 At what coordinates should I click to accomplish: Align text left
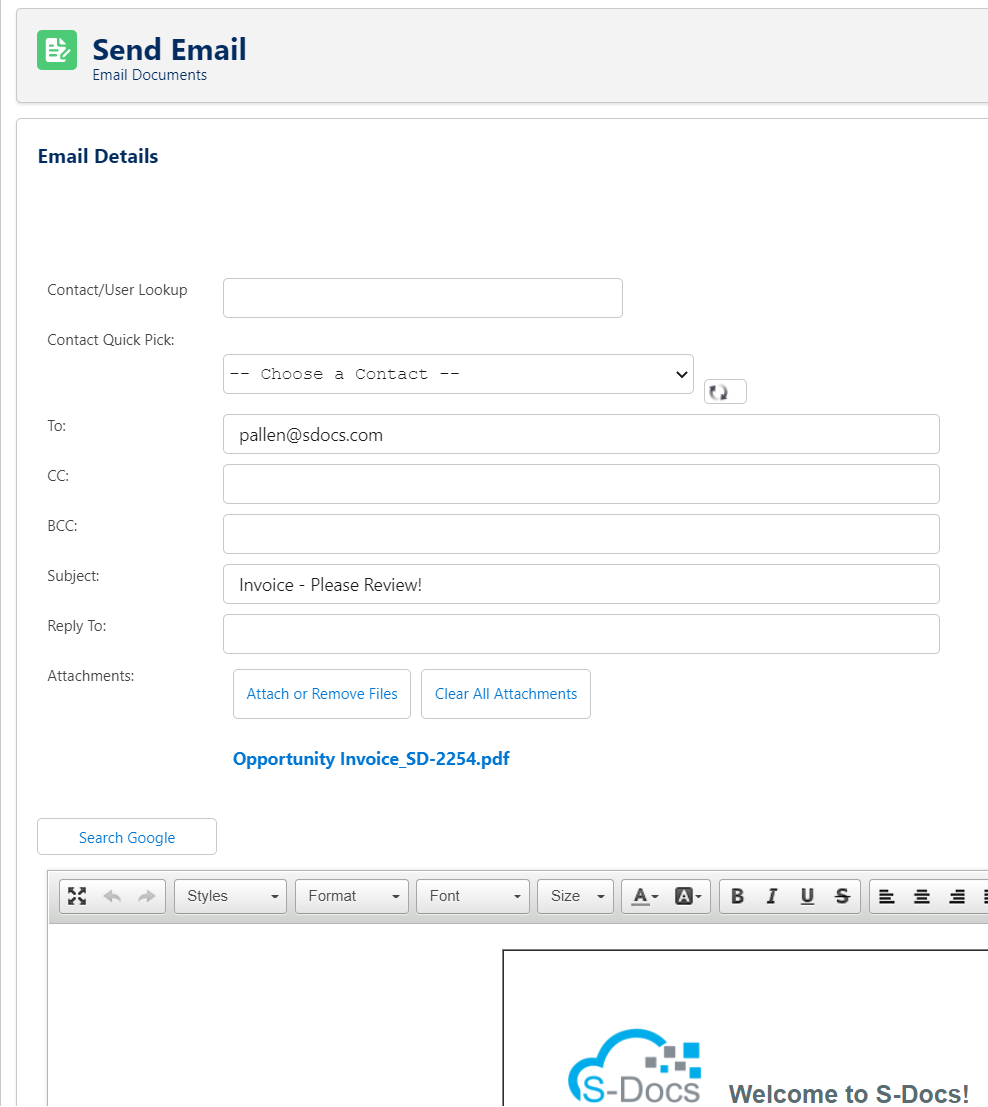tap(887, 896)
